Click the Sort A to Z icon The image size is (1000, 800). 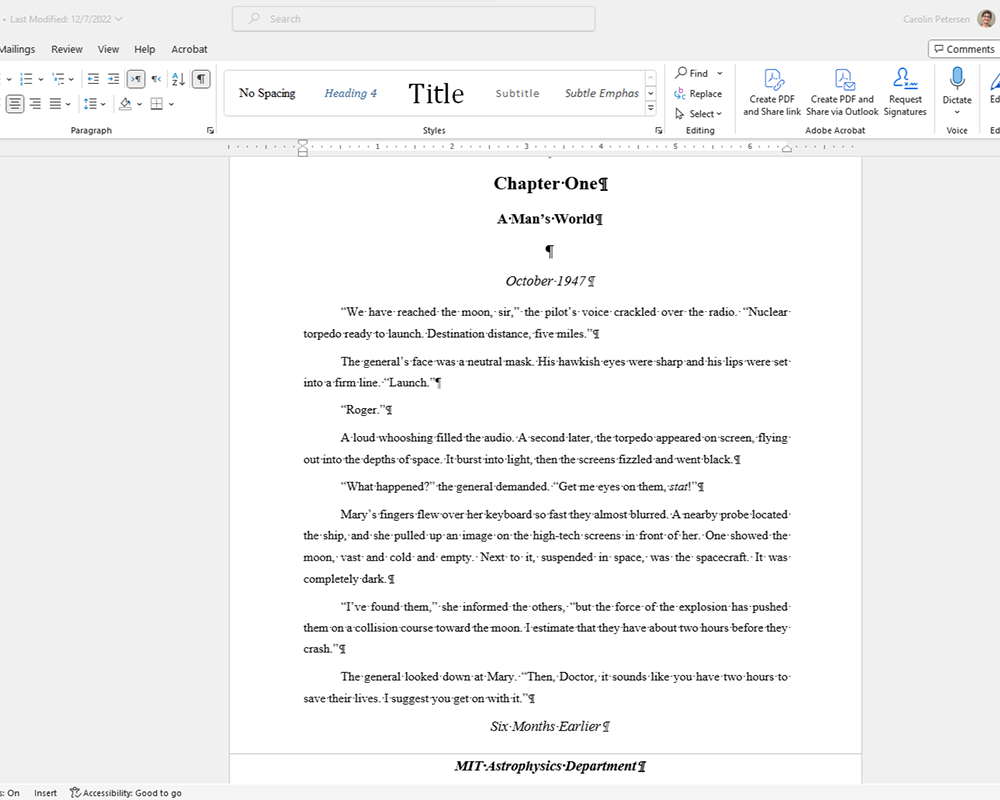[179, 79]
